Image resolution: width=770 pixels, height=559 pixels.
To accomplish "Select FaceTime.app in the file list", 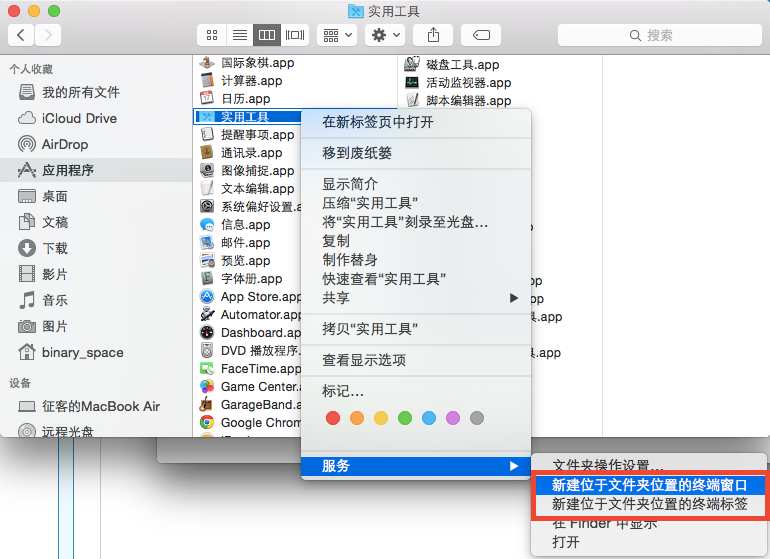I will (x=248, y=369).
